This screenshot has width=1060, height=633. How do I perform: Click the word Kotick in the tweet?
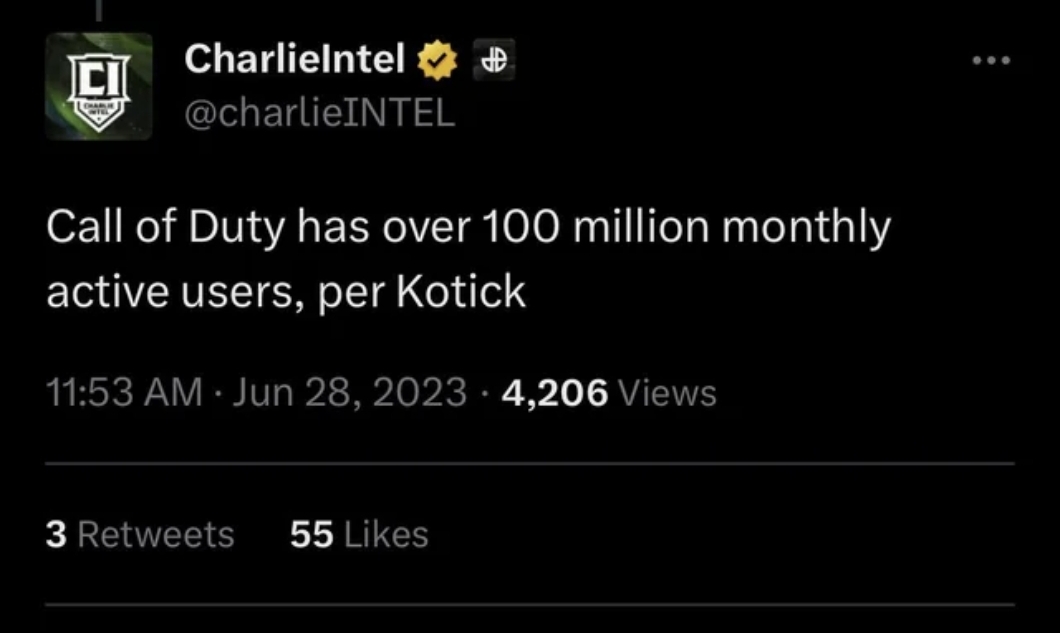(x=461, y=291)
